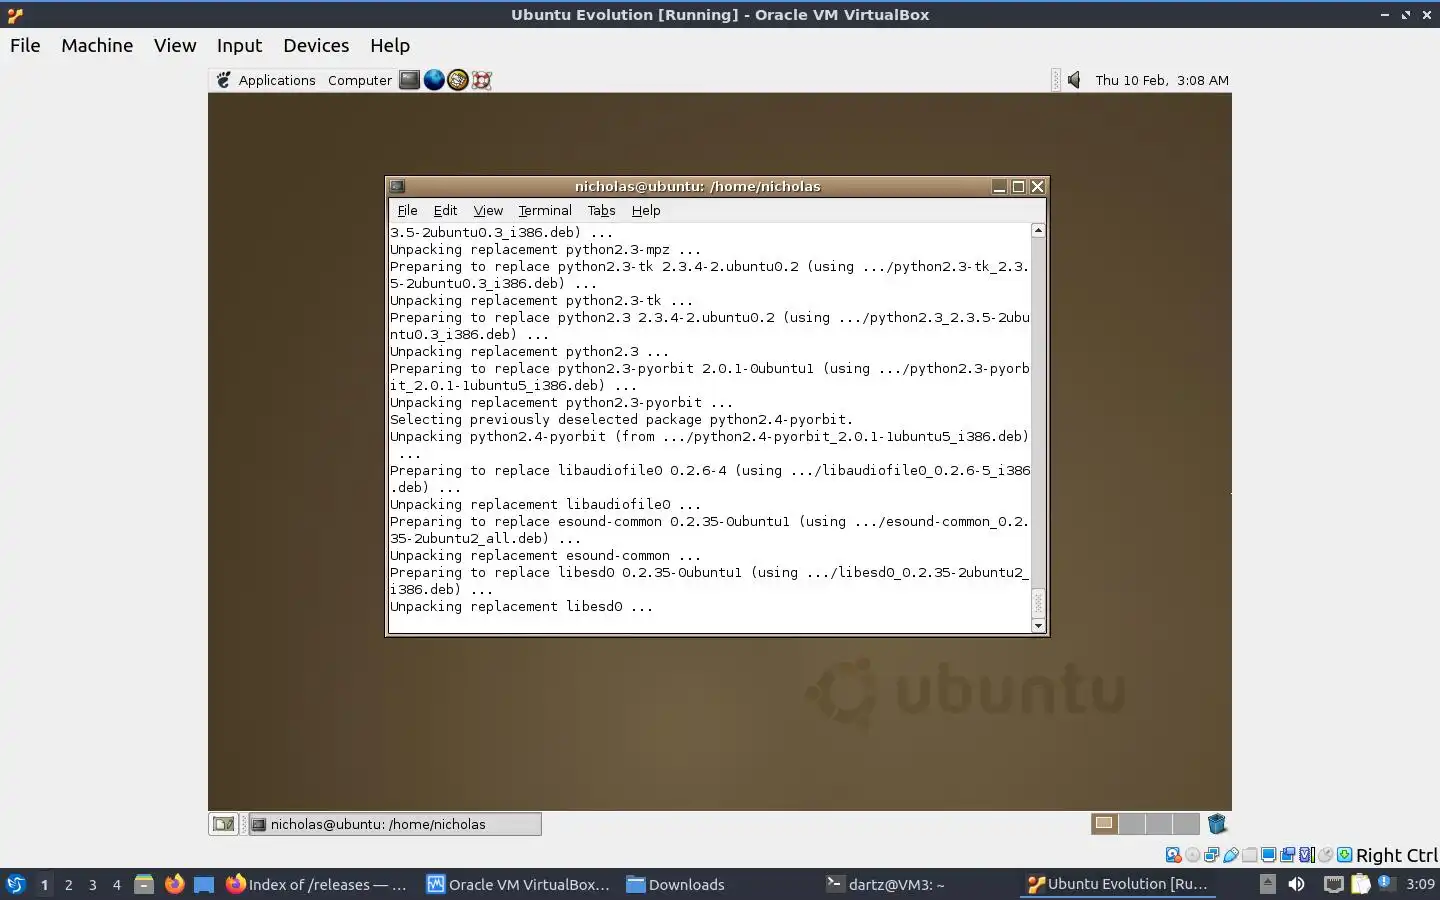Open the guest Terminal launcher icon
Image resolution: width=1440 pixels, height=900 pixels.
(409, 80)
